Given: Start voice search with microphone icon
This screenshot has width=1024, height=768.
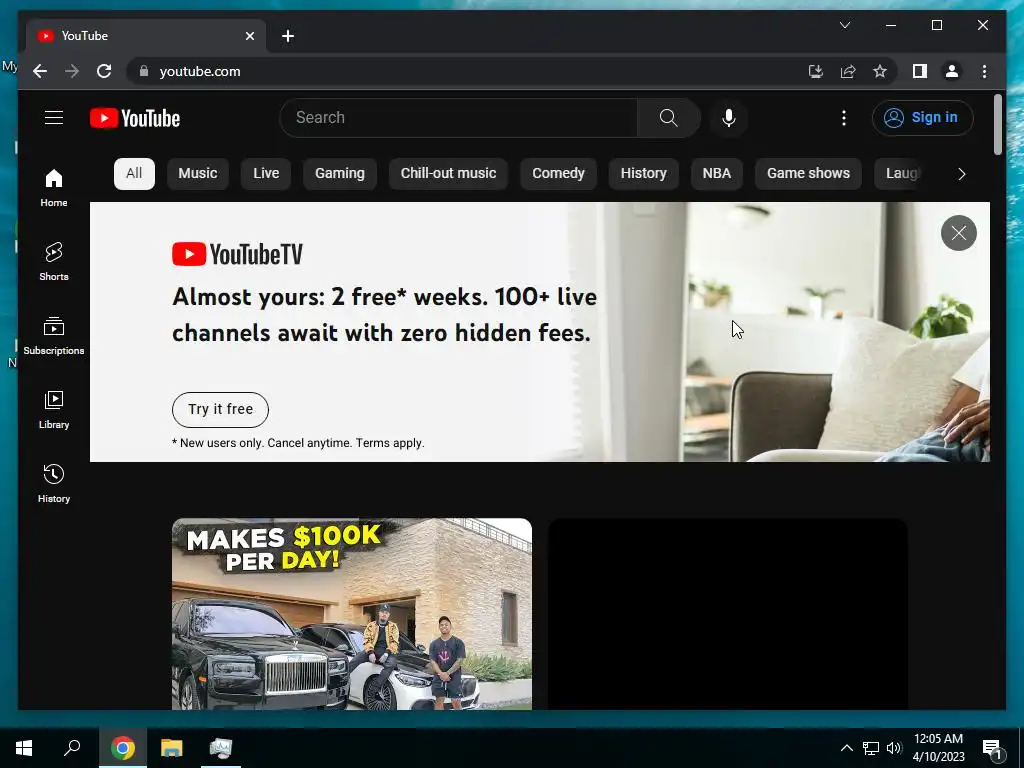Looking at the screenshot, I should pos(729,118).
